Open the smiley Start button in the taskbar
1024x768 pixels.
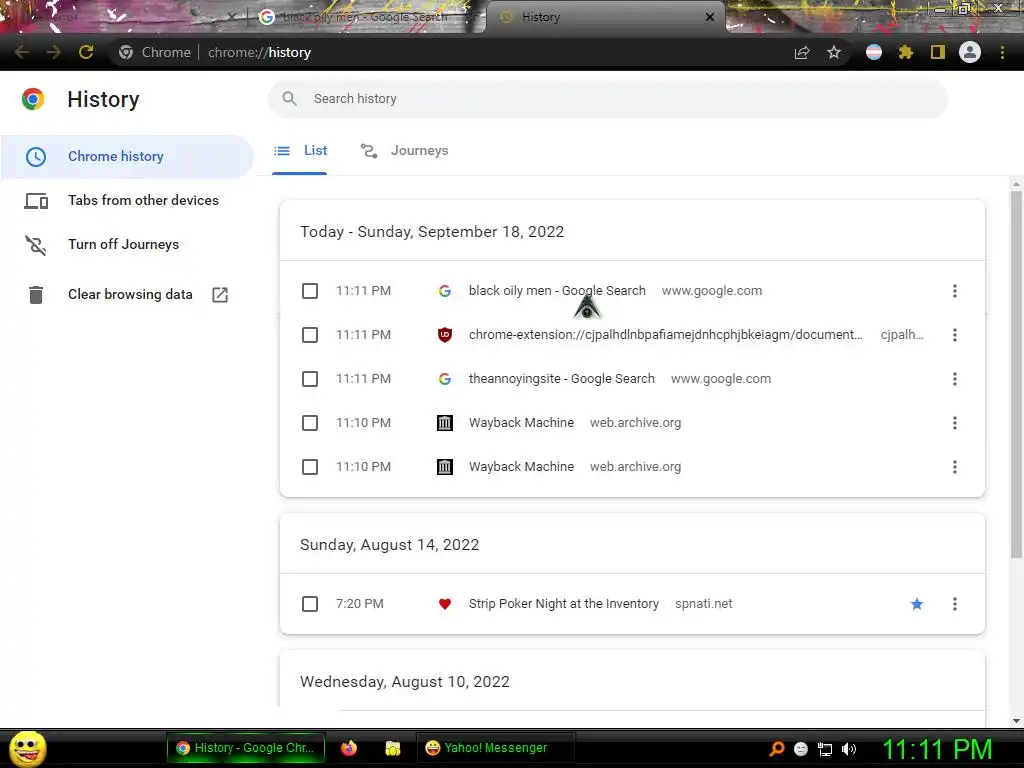point(27,748)
